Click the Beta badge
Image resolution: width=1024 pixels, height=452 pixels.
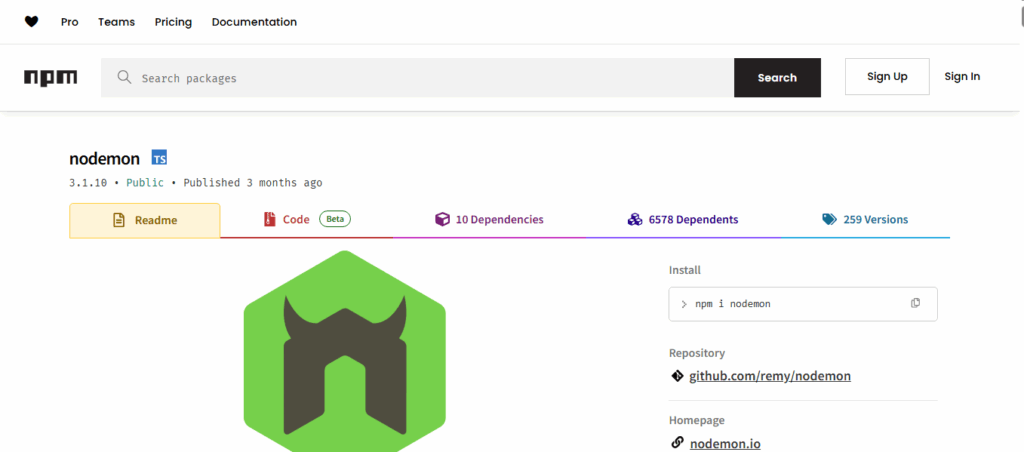click(x=335, y=219)
